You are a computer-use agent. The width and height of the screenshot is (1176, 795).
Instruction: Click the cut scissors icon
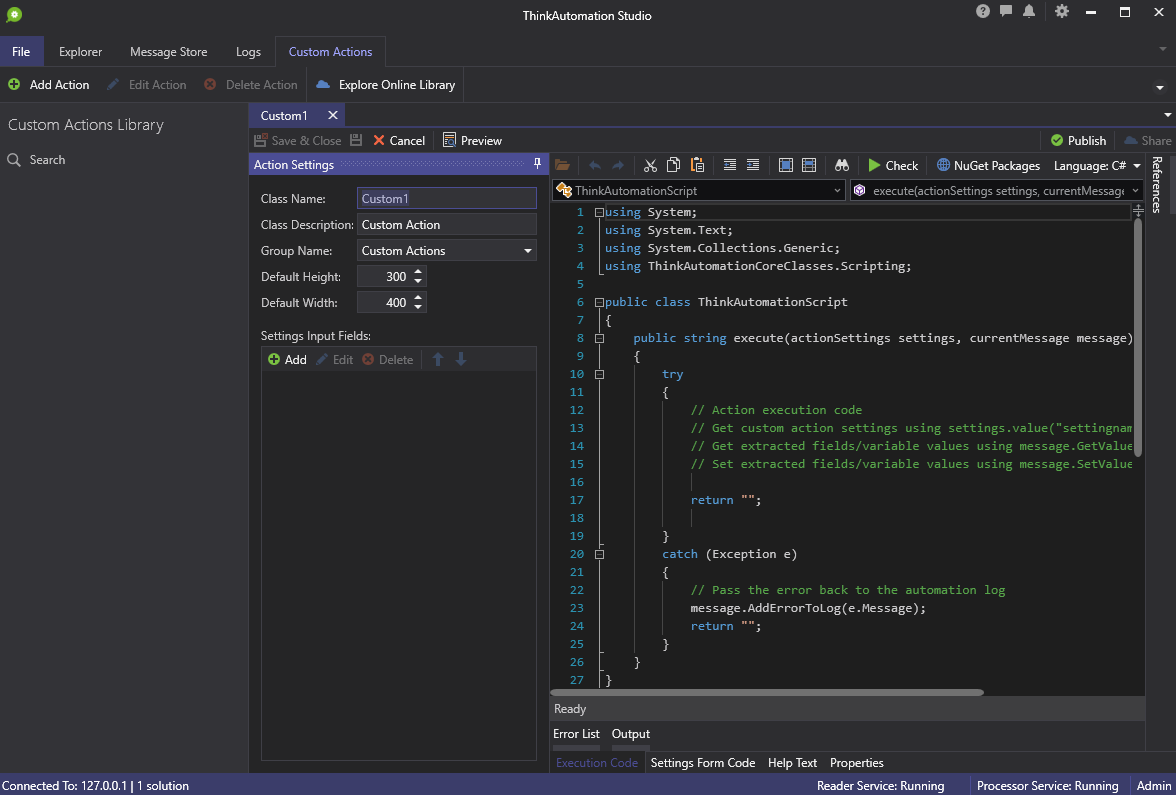[x=651, y=166]
